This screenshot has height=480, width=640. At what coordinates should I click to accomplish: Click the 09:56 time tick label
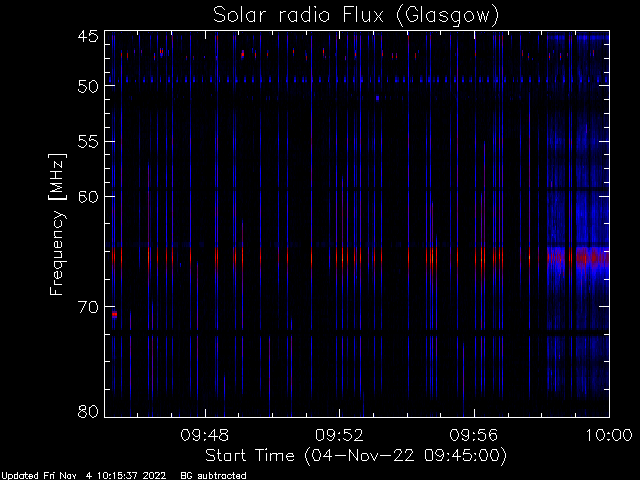473,435
